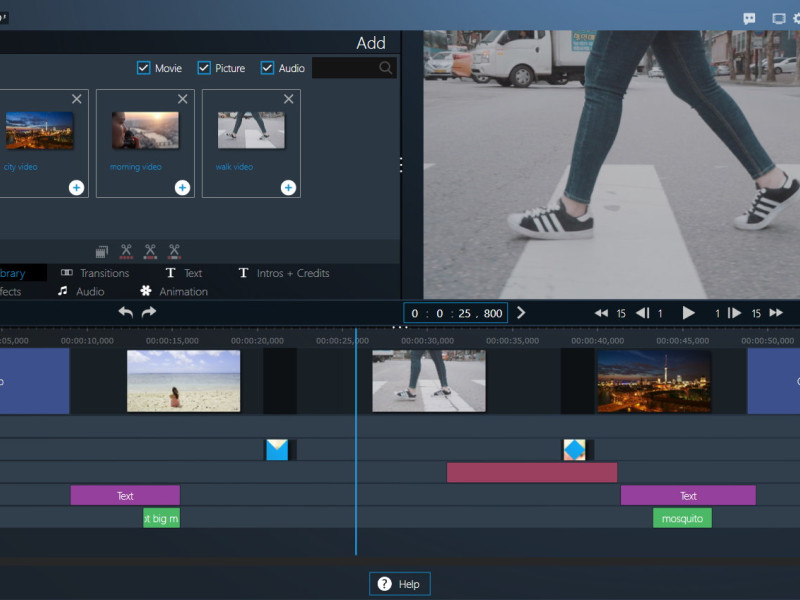
Task: Click the Add panel heading
Action: tap(371, 43)
